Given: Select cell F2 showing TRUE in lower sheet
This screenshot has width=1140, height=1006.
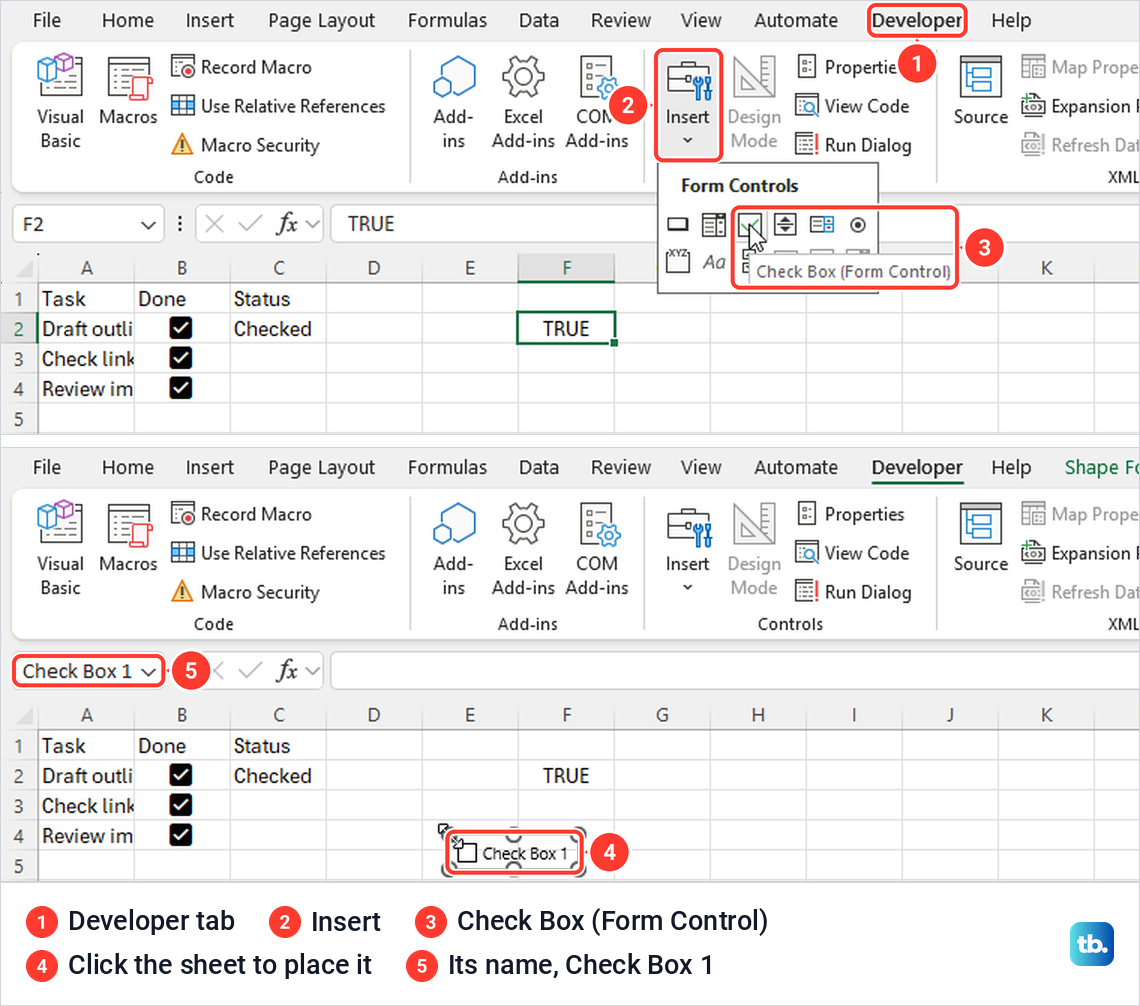Looking at the screenshot, I should [x=566, y=776].
